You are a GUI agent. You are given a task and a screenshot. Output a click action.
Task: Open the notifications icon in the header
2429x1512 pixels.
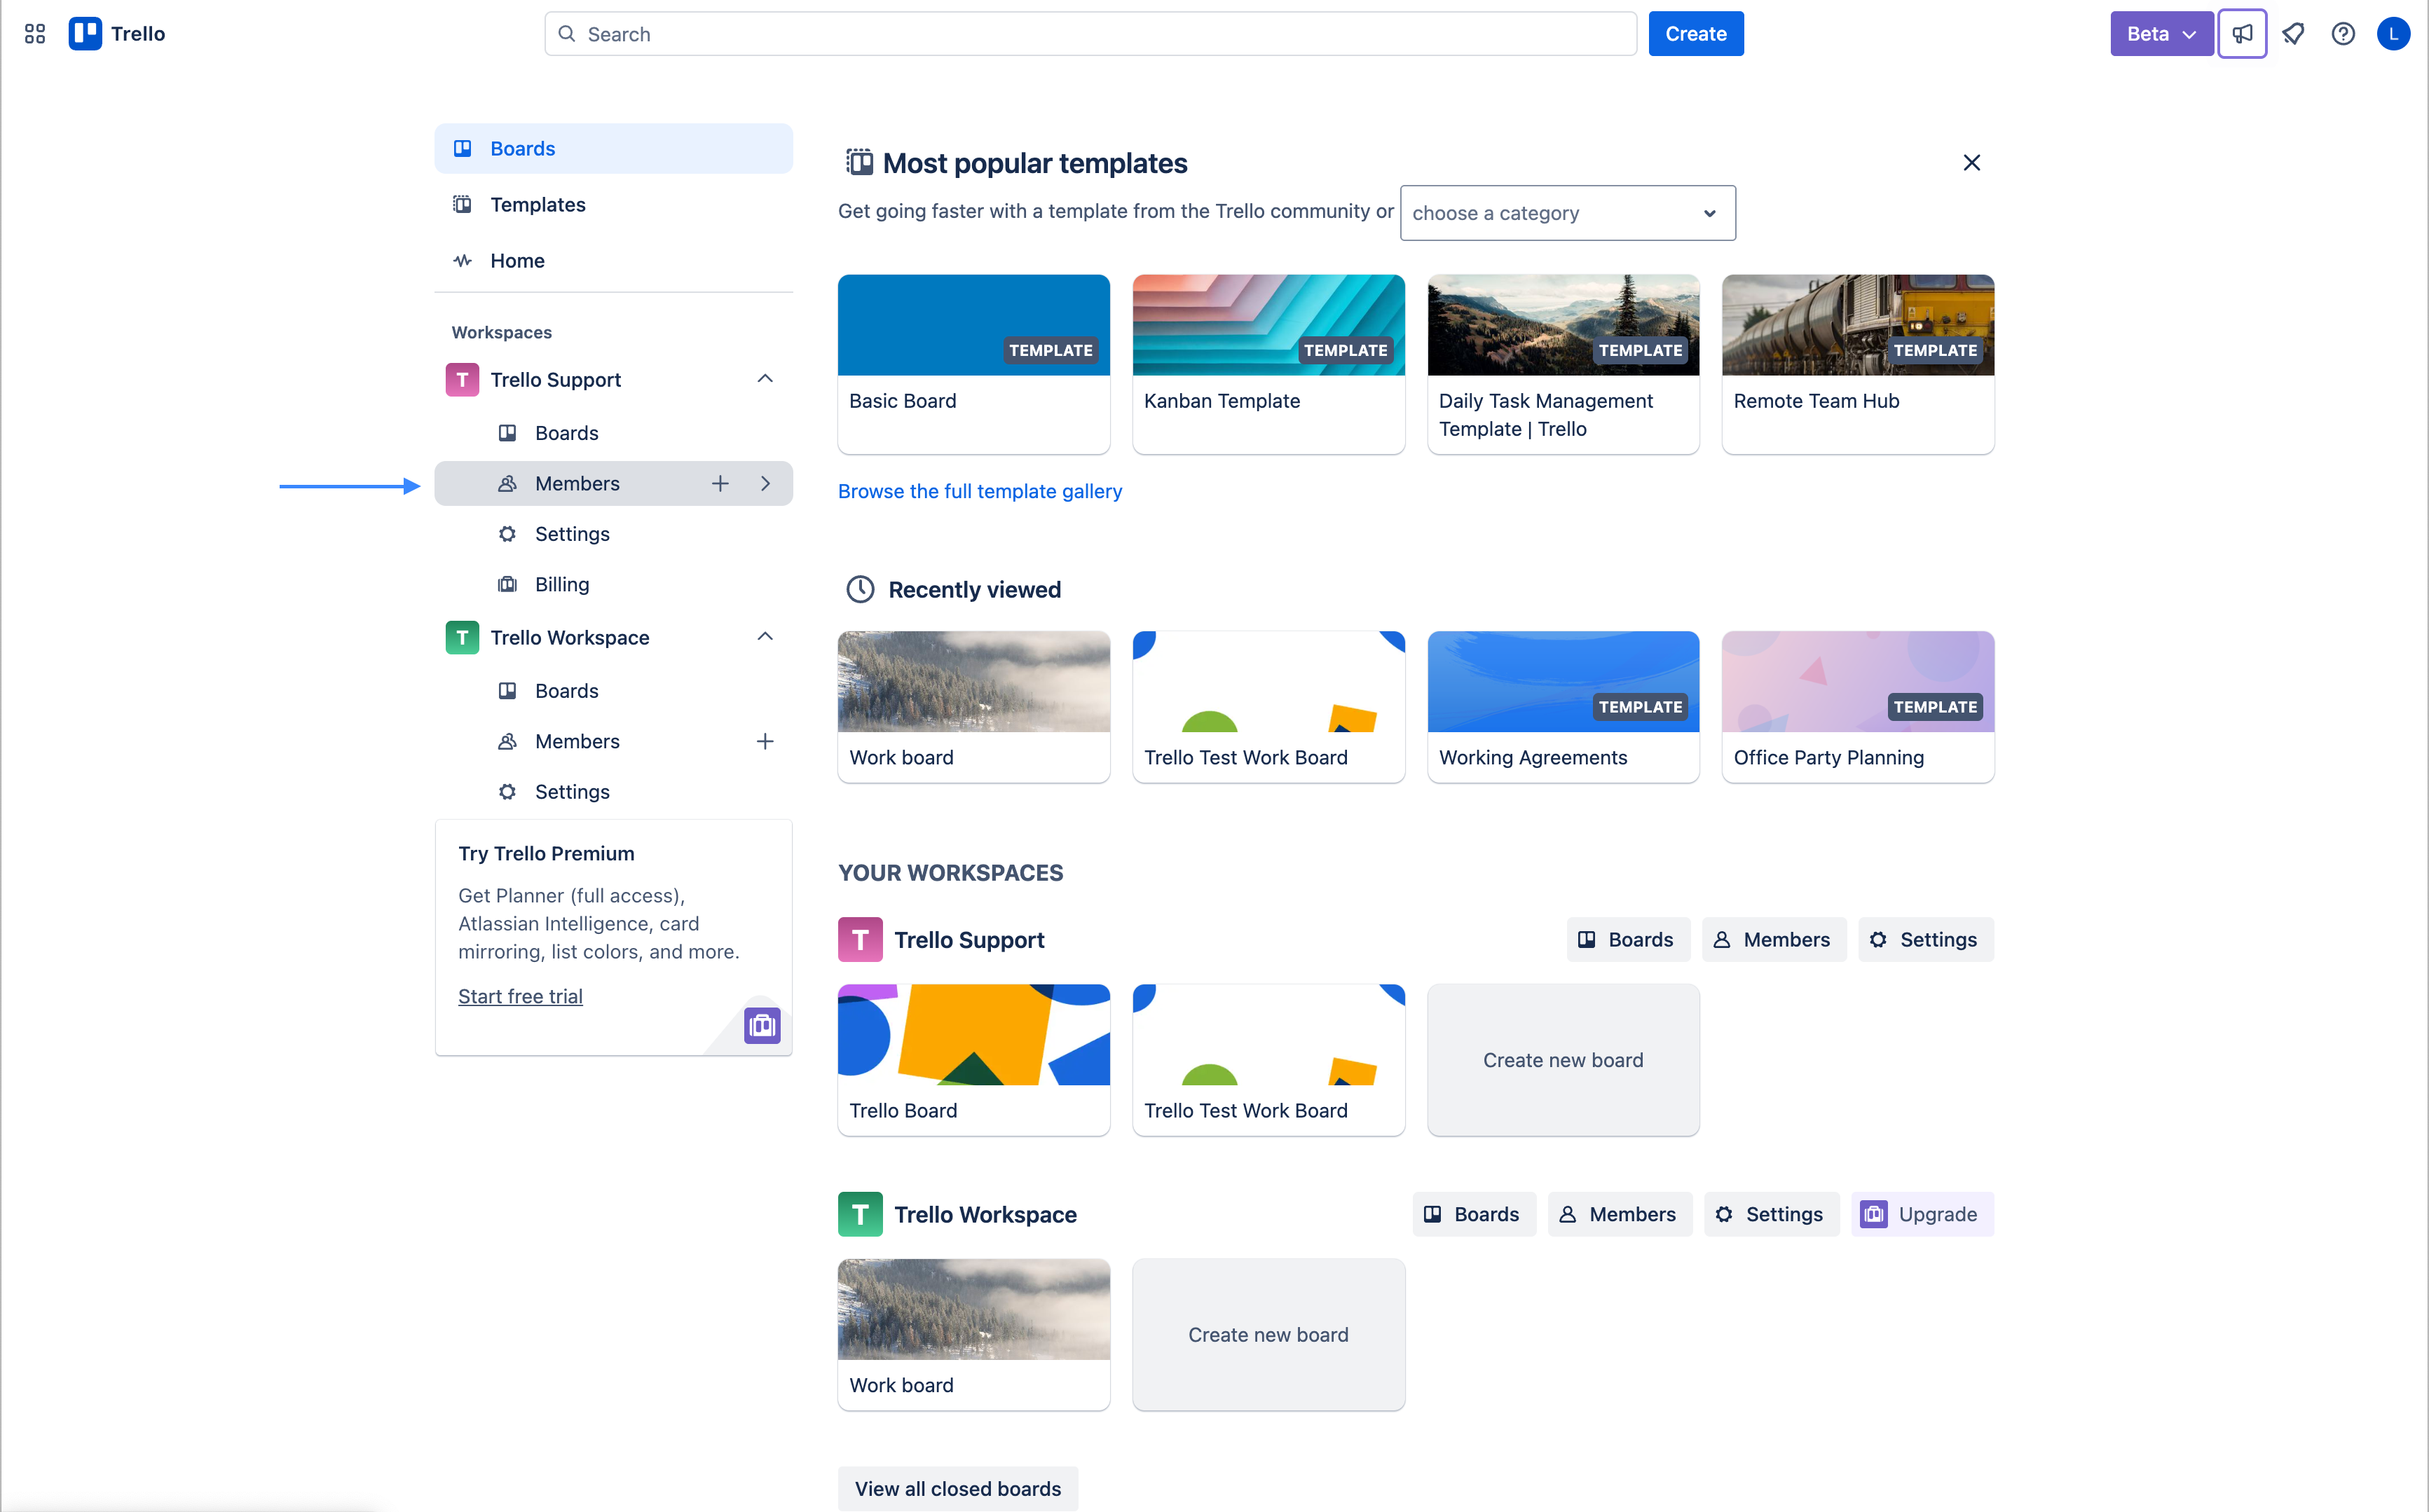(2293, 34)
